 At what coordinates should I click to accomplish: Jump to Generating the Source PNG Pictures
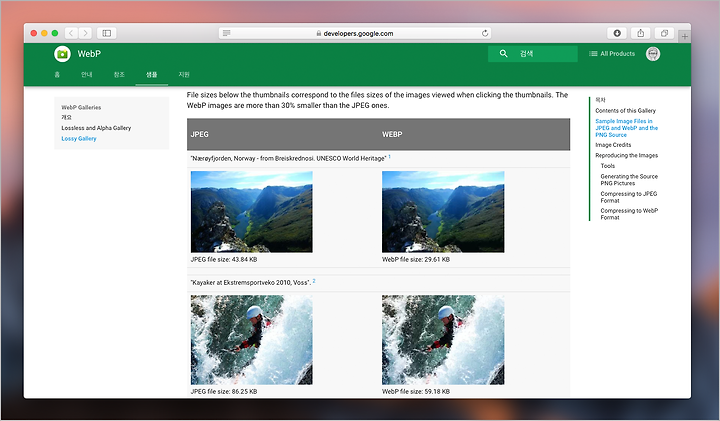click(629, 180)
